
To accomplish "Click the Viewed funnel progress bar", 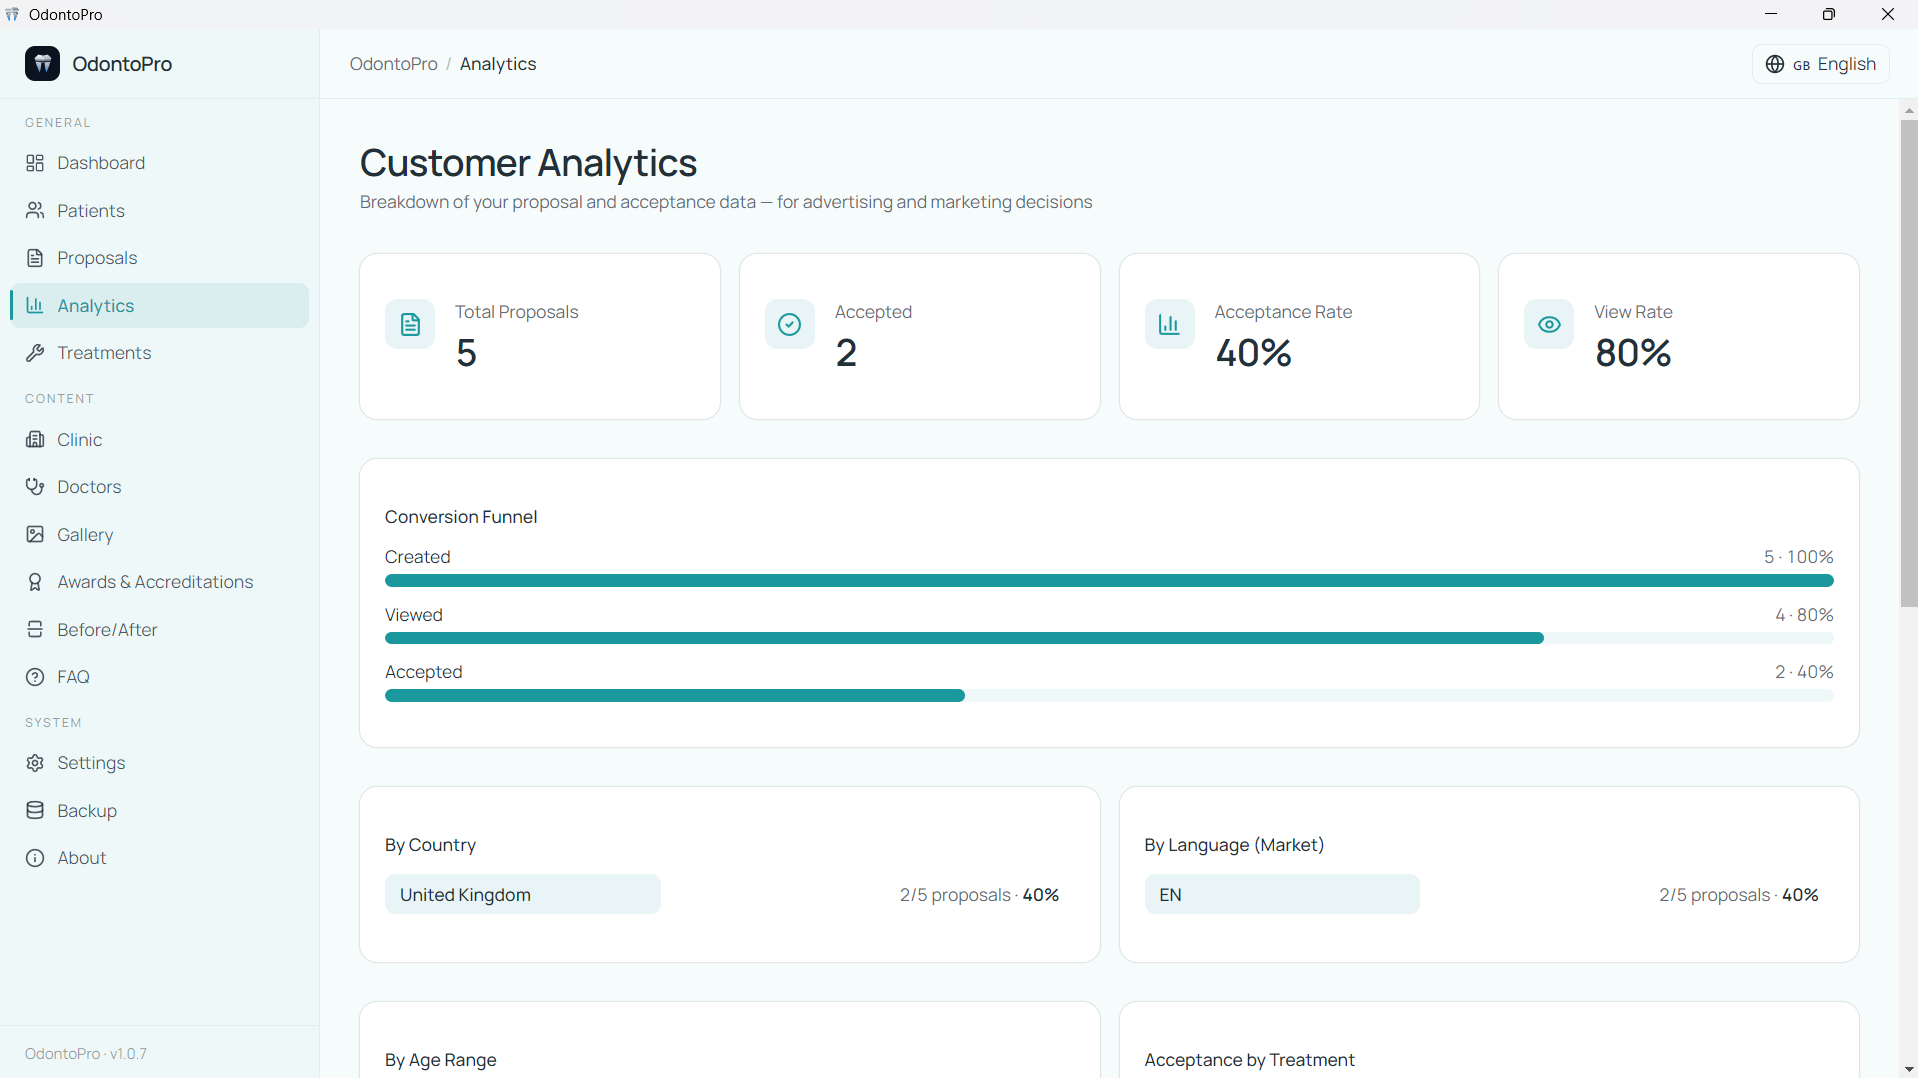I will [x=1109, y=638].
